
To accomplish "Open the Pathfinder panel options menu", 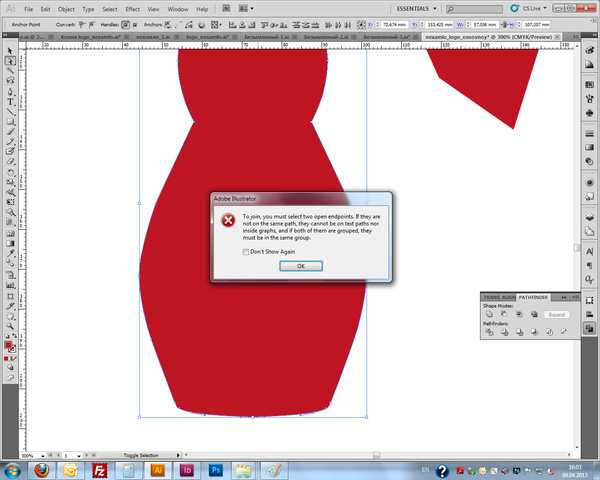I will [576, 297].
